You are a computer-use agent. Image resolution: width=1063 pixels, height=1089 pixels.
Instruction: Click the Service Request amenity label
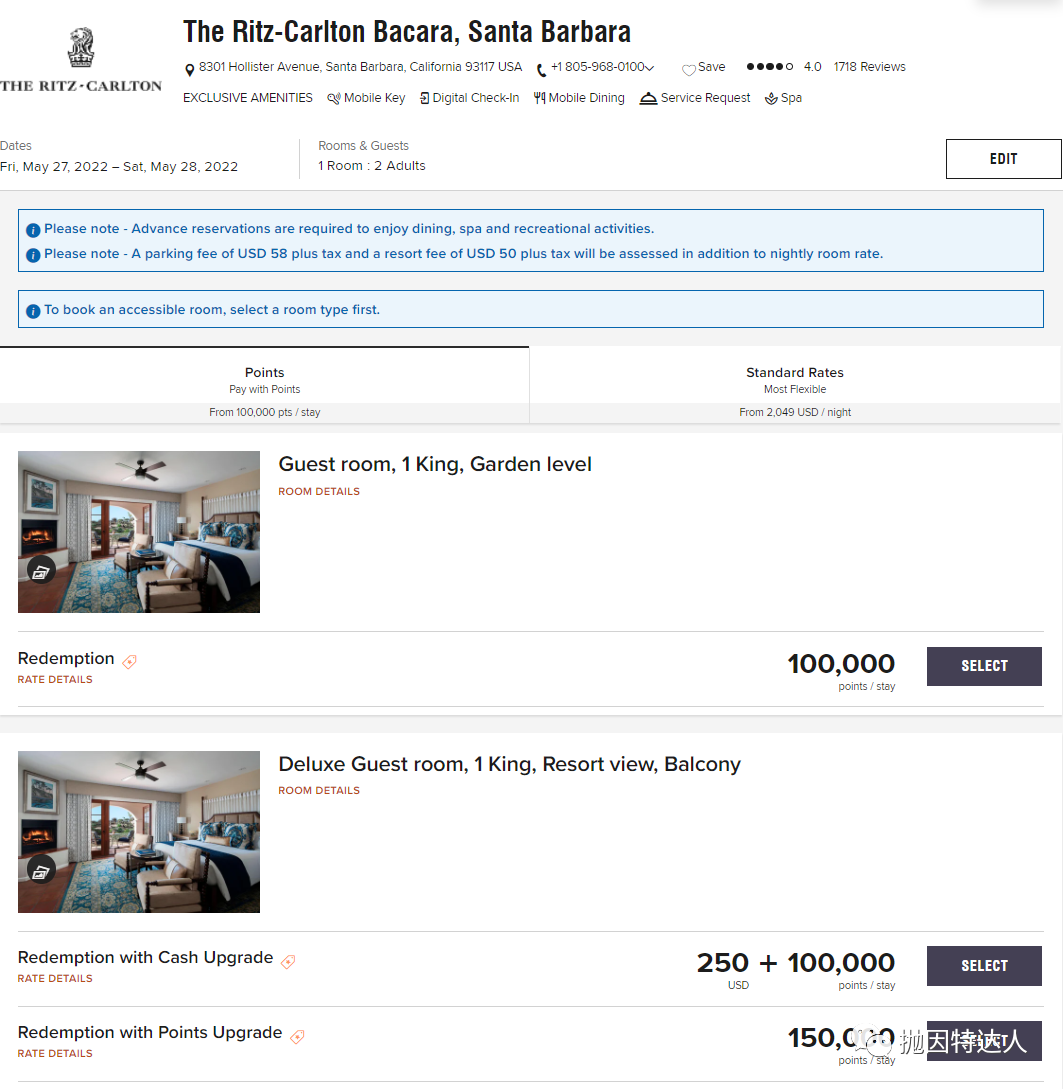705,98
